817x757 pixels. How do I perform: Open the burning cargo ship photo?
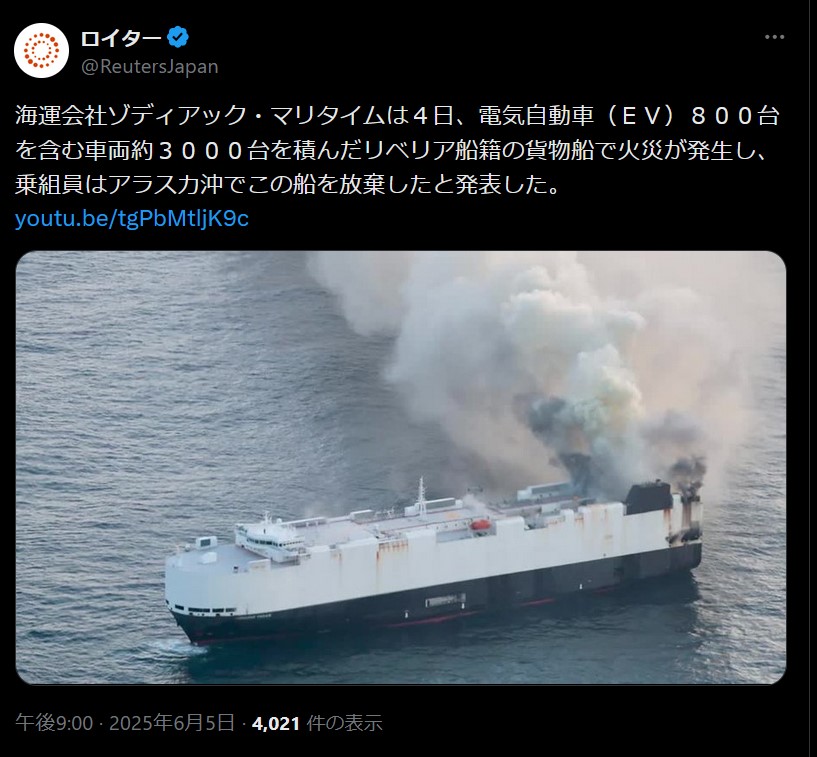click(x=400, y=467)
